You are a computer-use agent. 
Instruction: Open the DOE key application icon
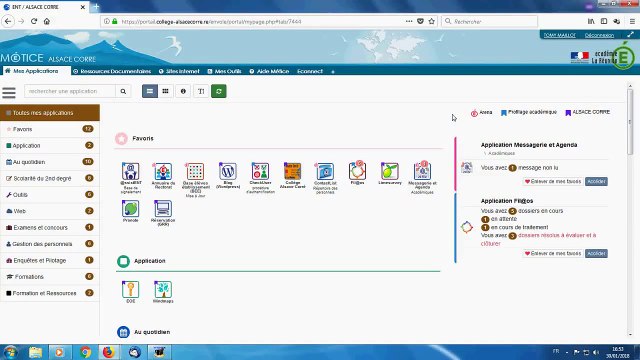[x=131, y=289]
